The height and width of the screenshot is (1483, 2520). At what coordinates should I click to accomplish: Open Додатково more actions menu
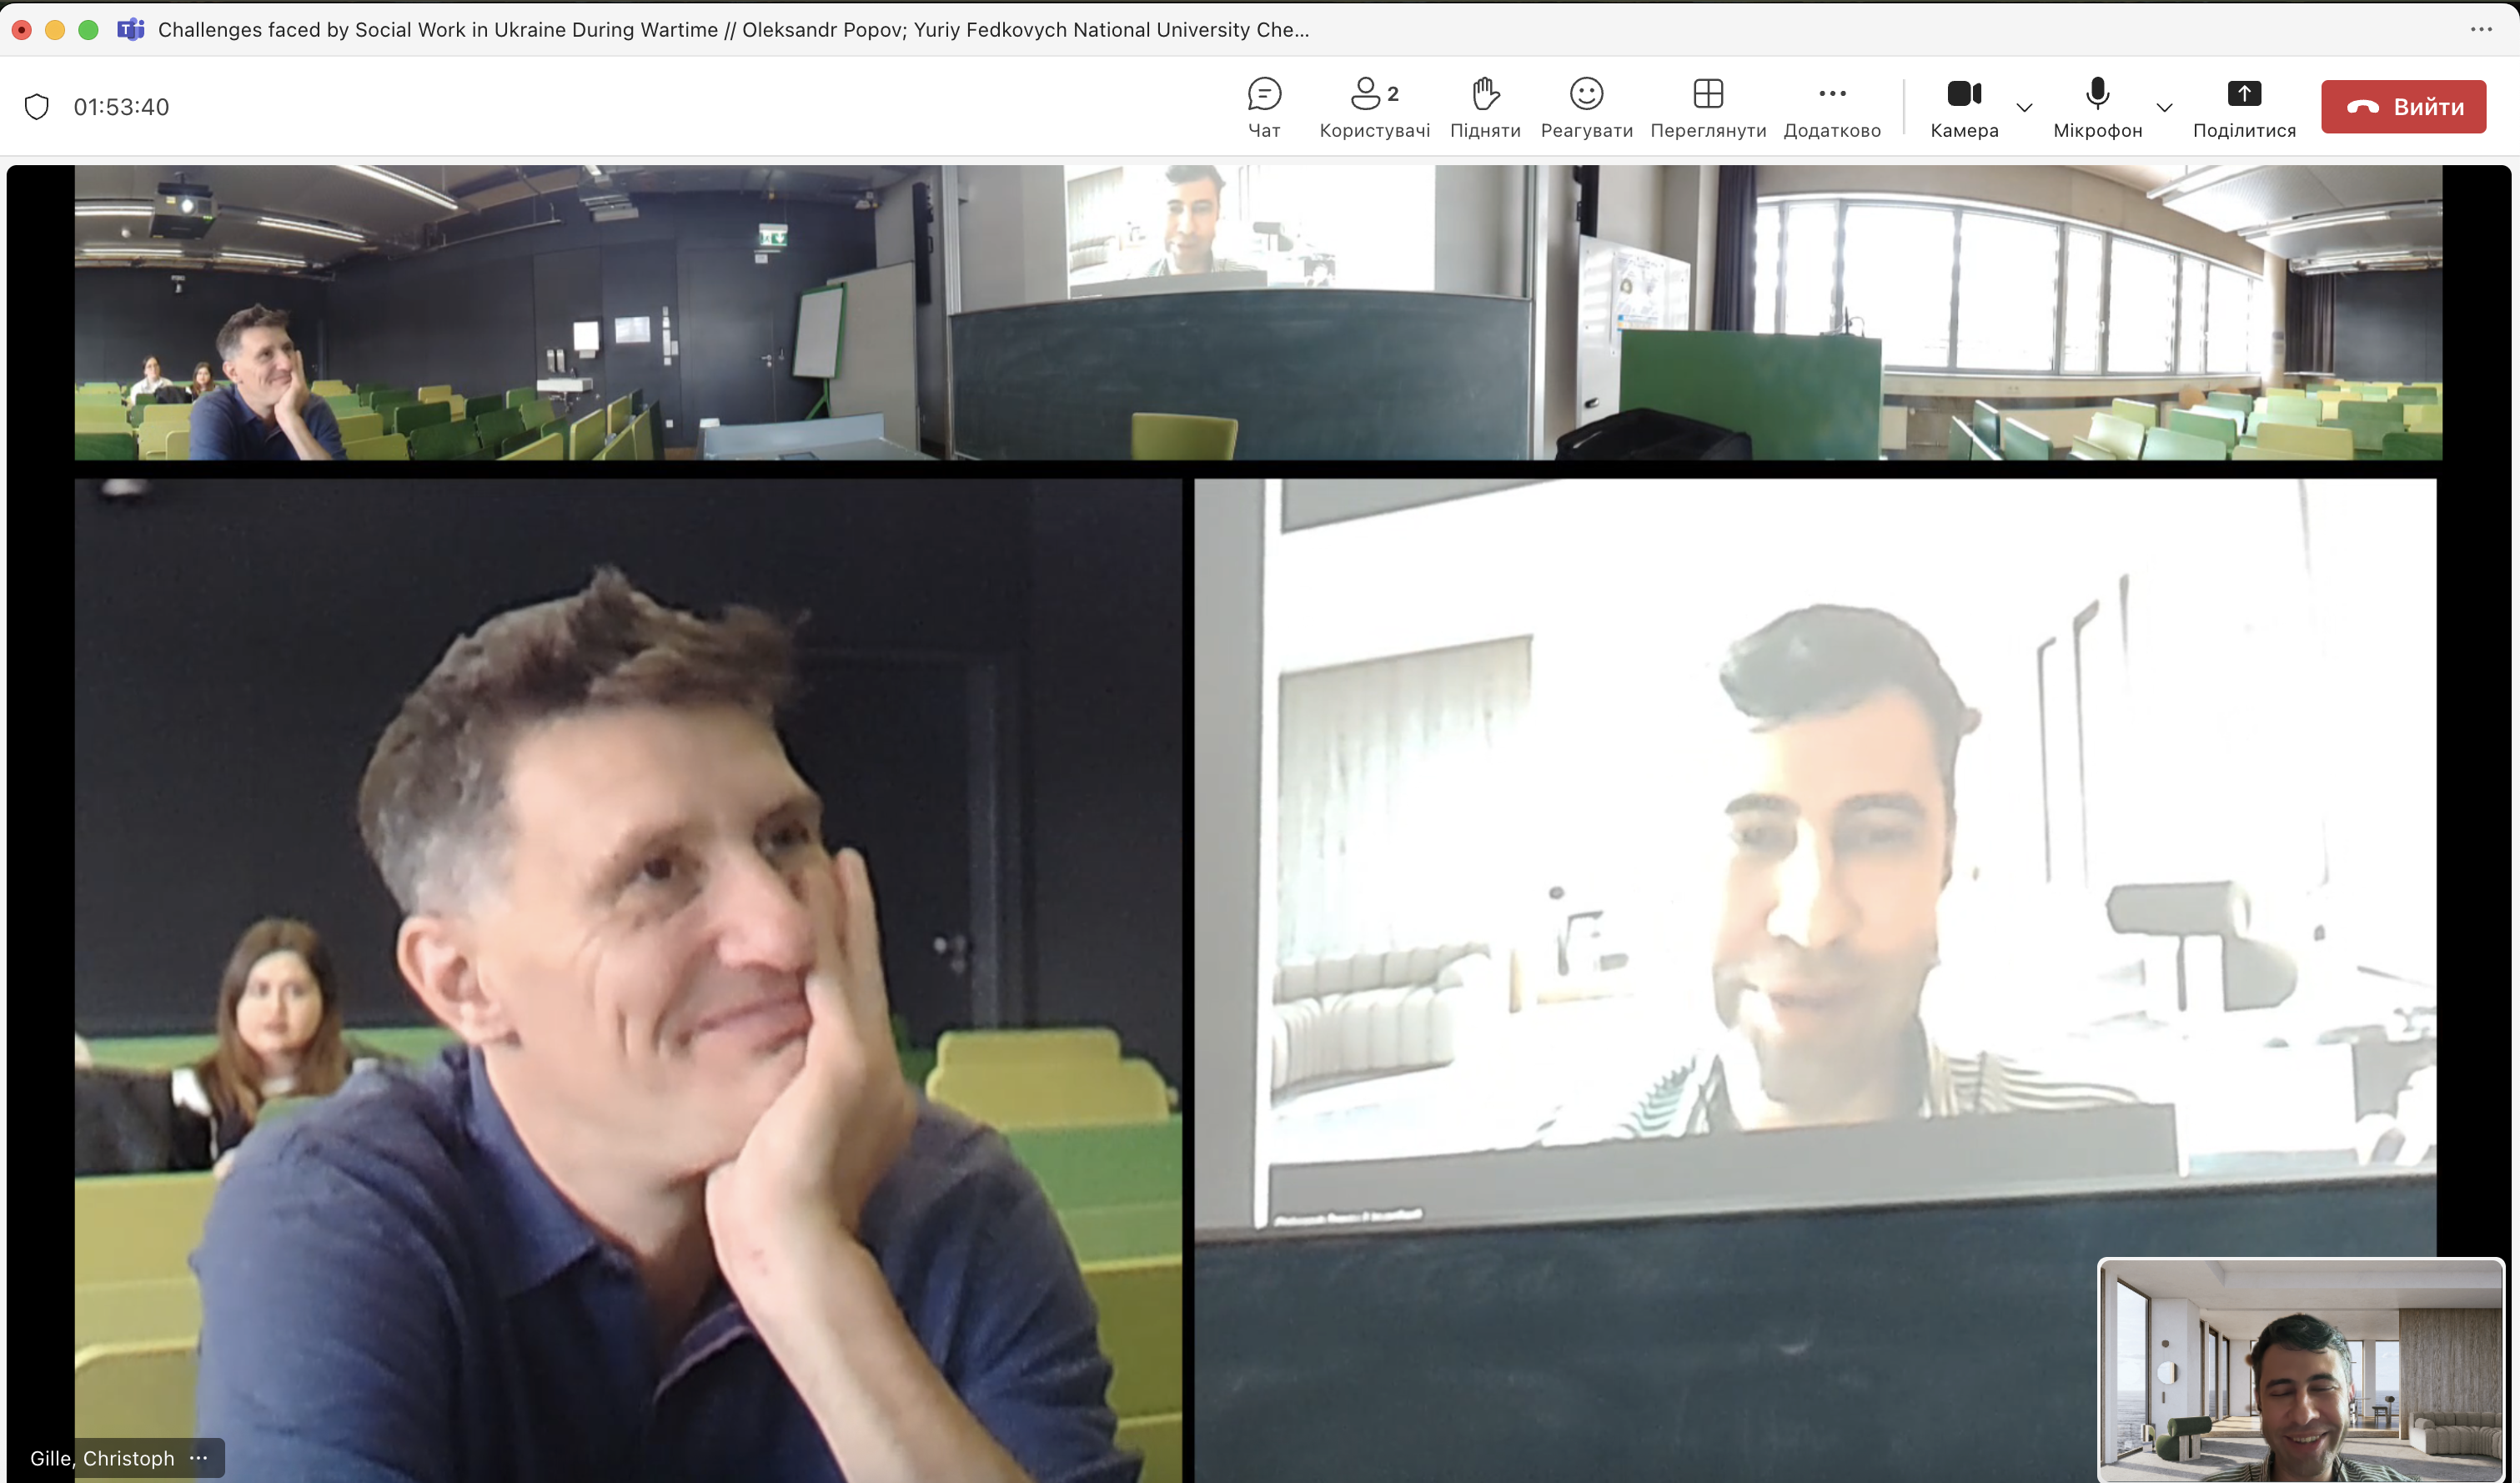[x=1832, y=108]
